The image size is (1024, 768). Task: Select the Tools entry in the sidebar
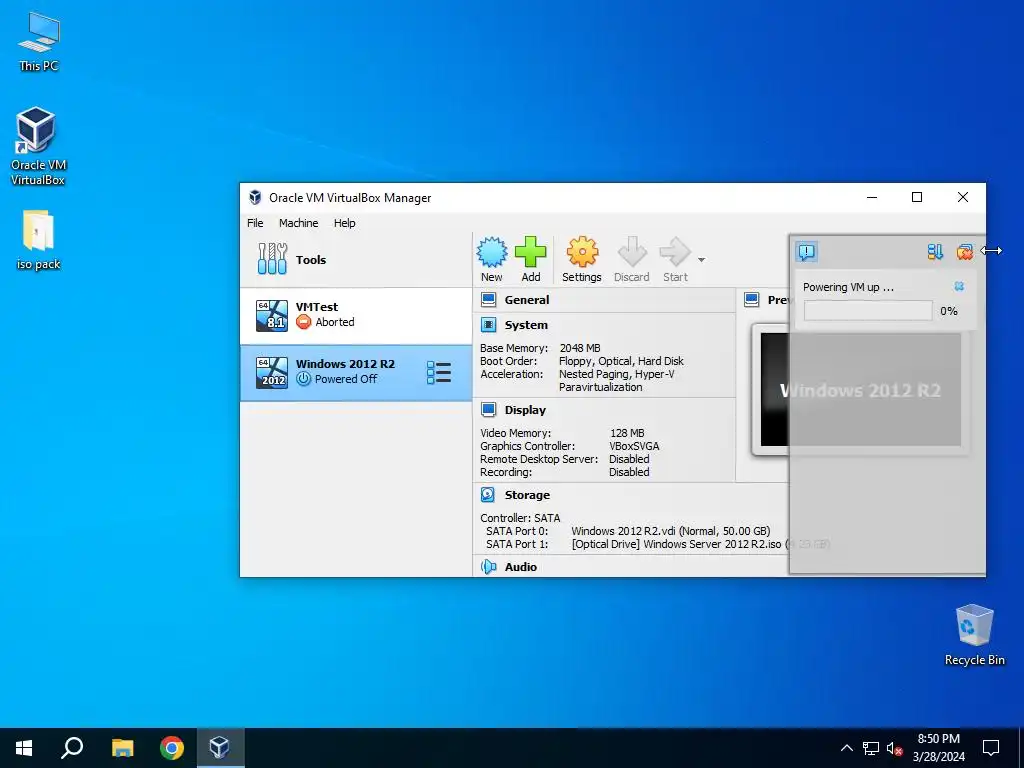tap(356, 259)
